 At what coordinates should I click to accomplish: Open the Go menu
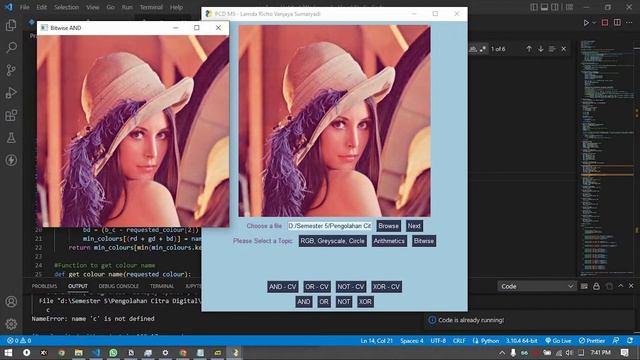[x=111, y=7]
